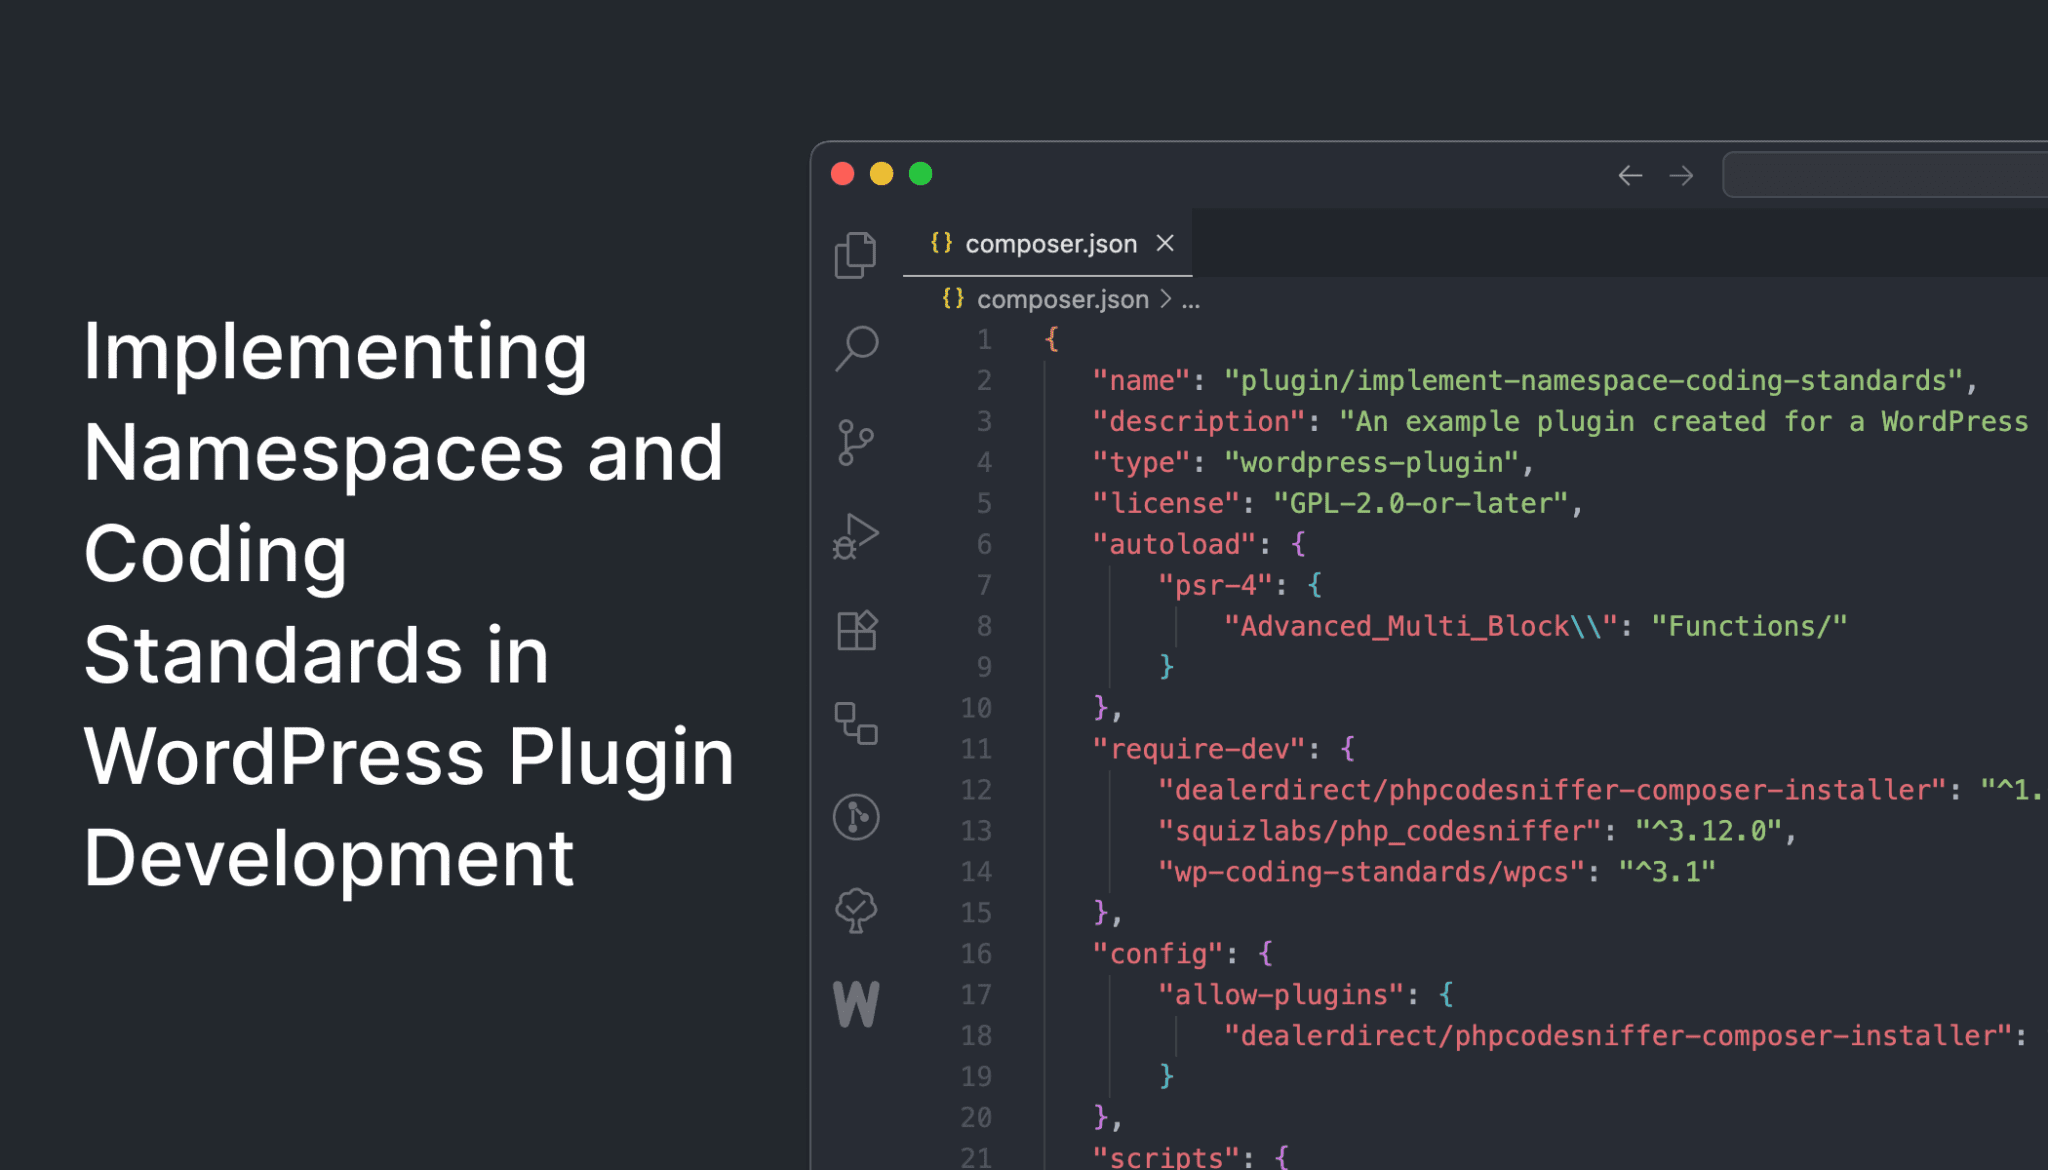2048x1170 pixels.
Task: Close the composer.json tab
Action: 1165,243
